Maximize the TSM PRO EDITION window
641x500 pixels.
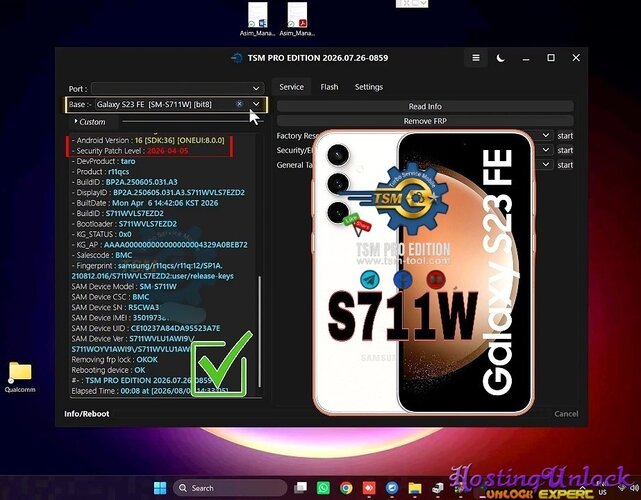point(551,58)
